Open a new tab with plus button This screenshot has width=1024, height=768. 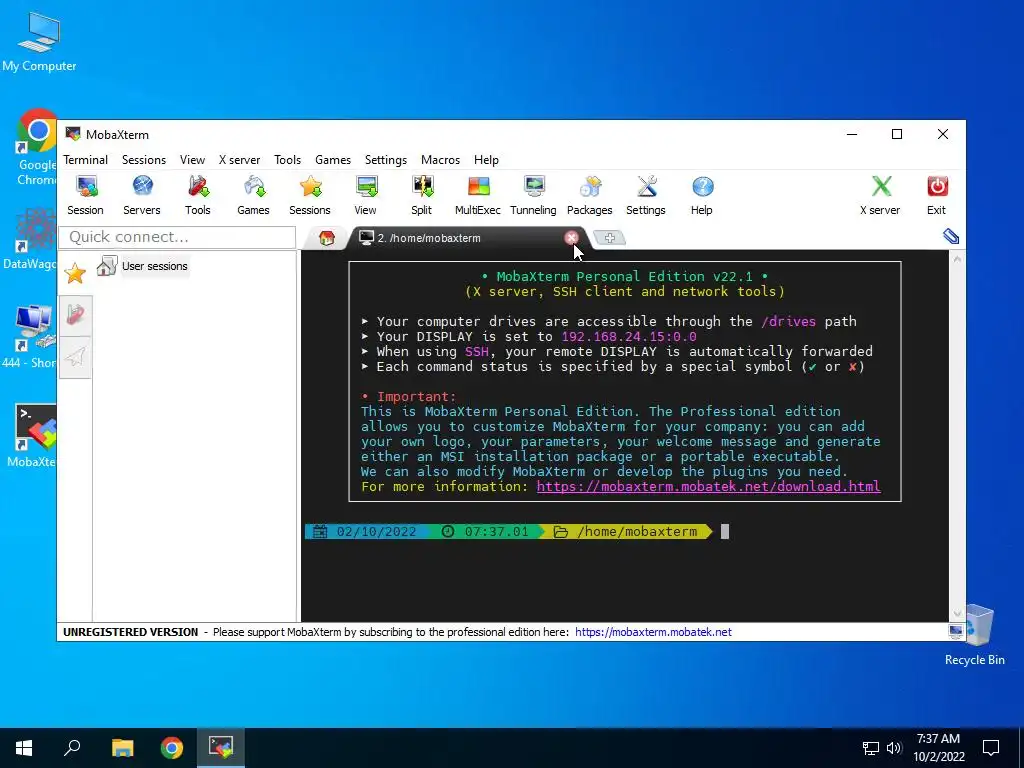[x=609, y=238]
